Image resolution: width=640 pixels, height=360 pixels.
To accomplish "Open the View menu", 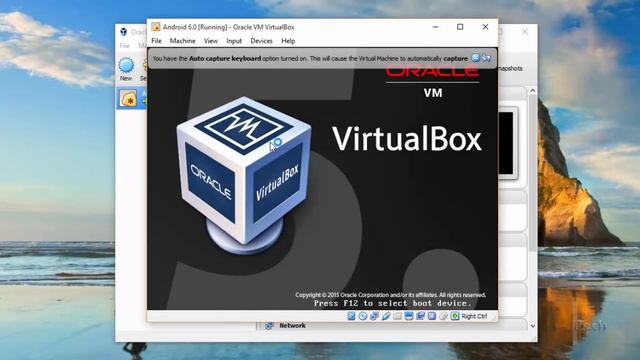I will click(x=211, y=41).
